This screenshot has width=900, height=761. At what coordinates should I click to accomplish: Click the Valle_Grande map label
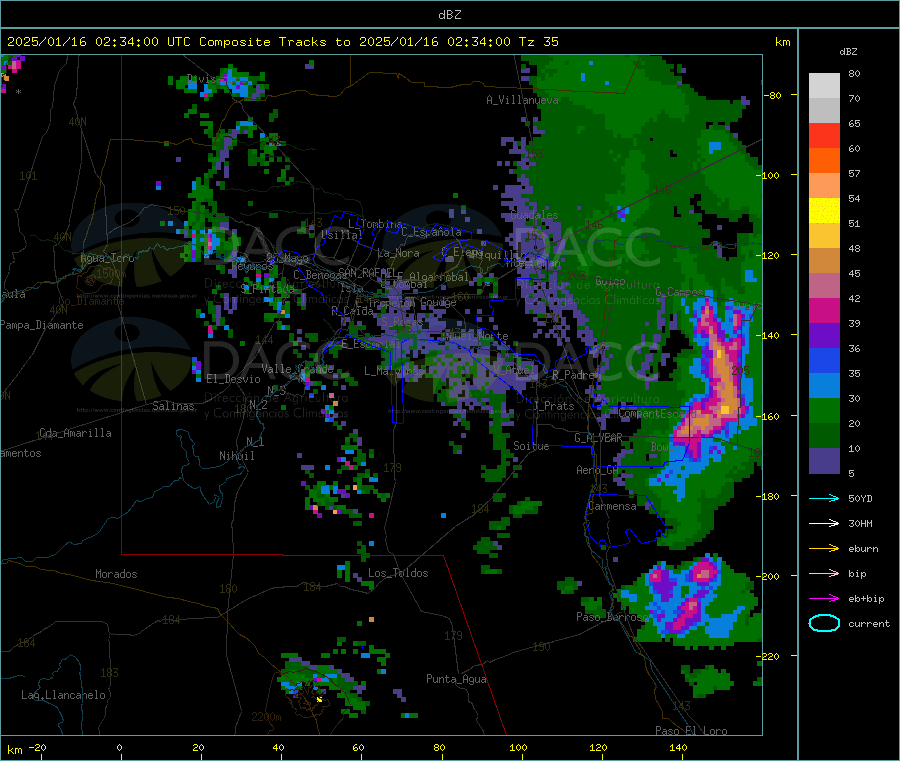pyautogui.click(x=298, y=368)
